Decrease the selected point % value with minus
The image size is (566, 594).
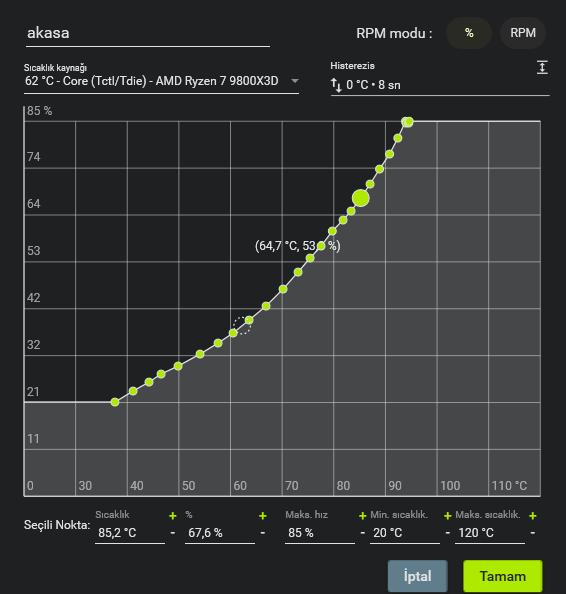click(263, 533)
